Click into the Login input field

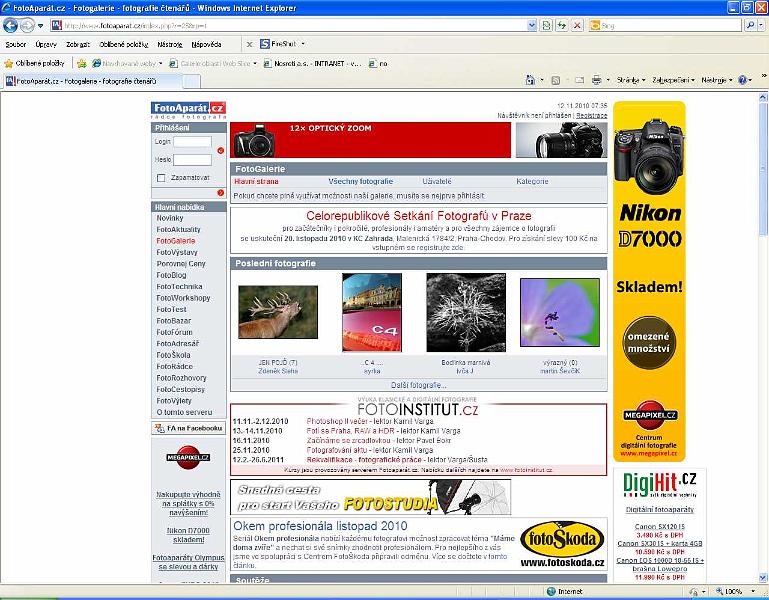[192, 142]
